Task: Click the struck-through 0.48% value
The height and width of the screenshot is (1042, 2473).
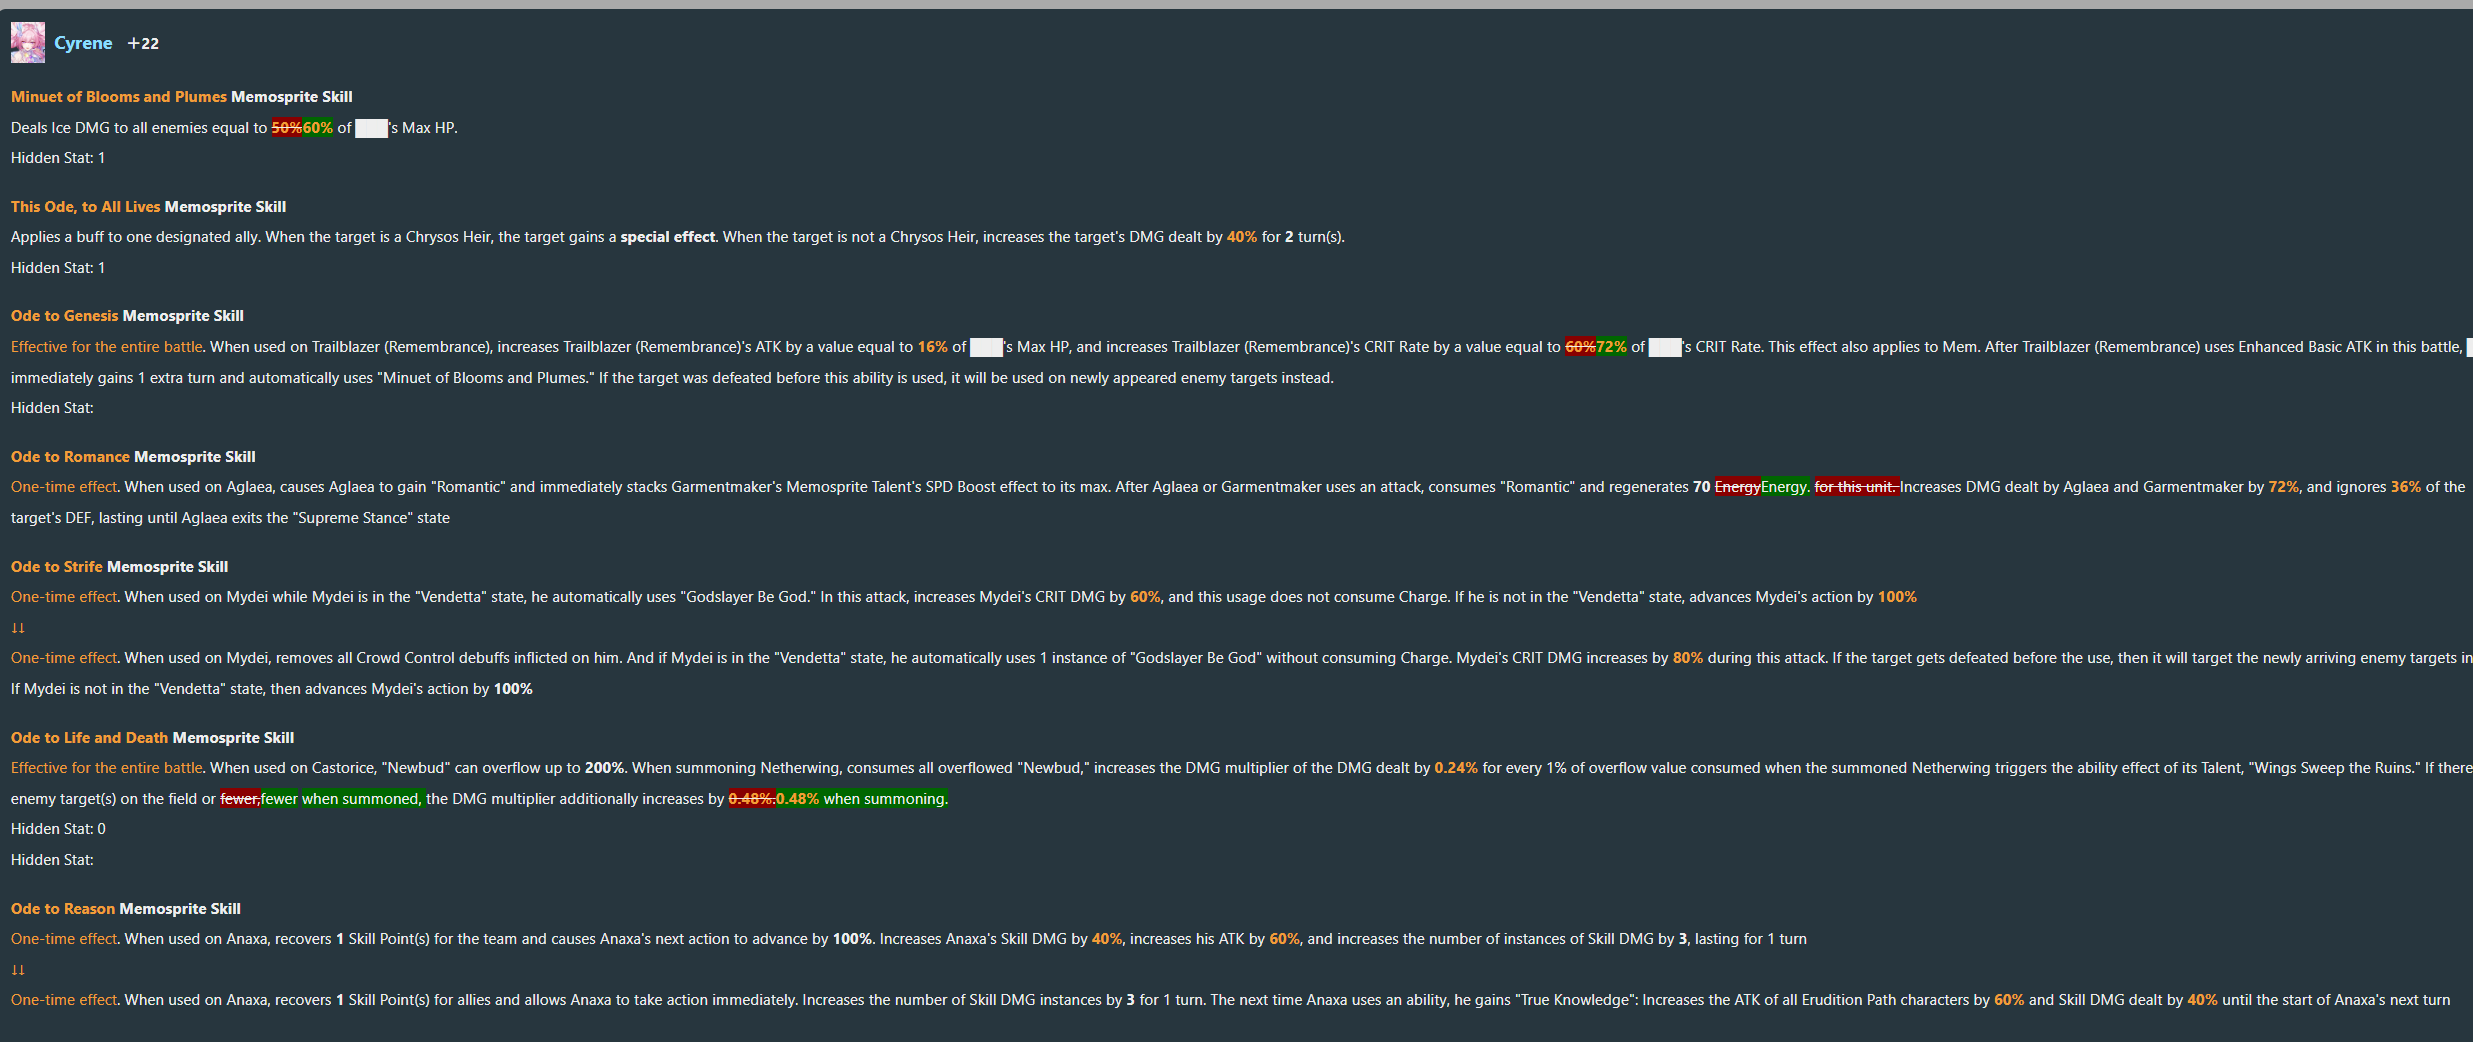Action: tap(752, 799)
